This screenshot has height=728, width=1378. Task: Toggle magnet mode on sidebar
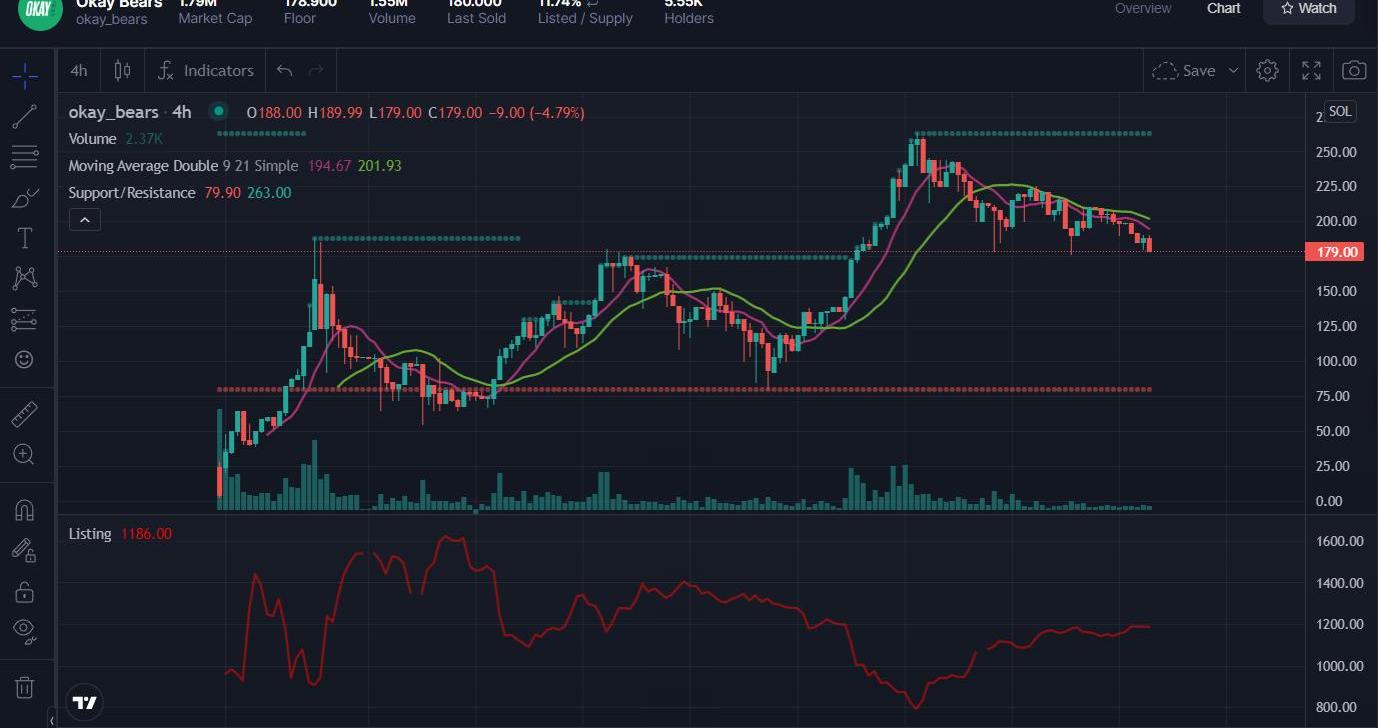coord(25,510)
